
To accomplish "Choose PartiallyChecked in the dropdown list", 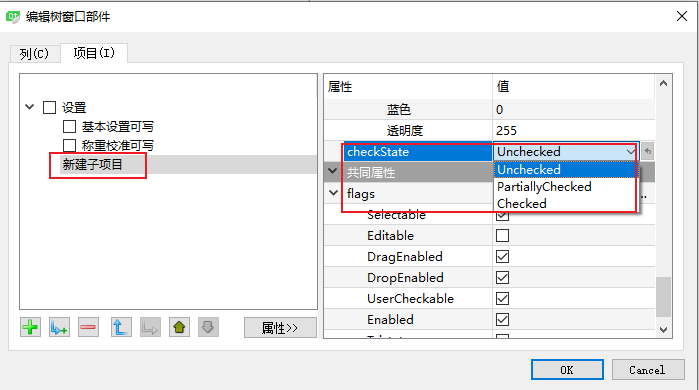I will point(566,187).
